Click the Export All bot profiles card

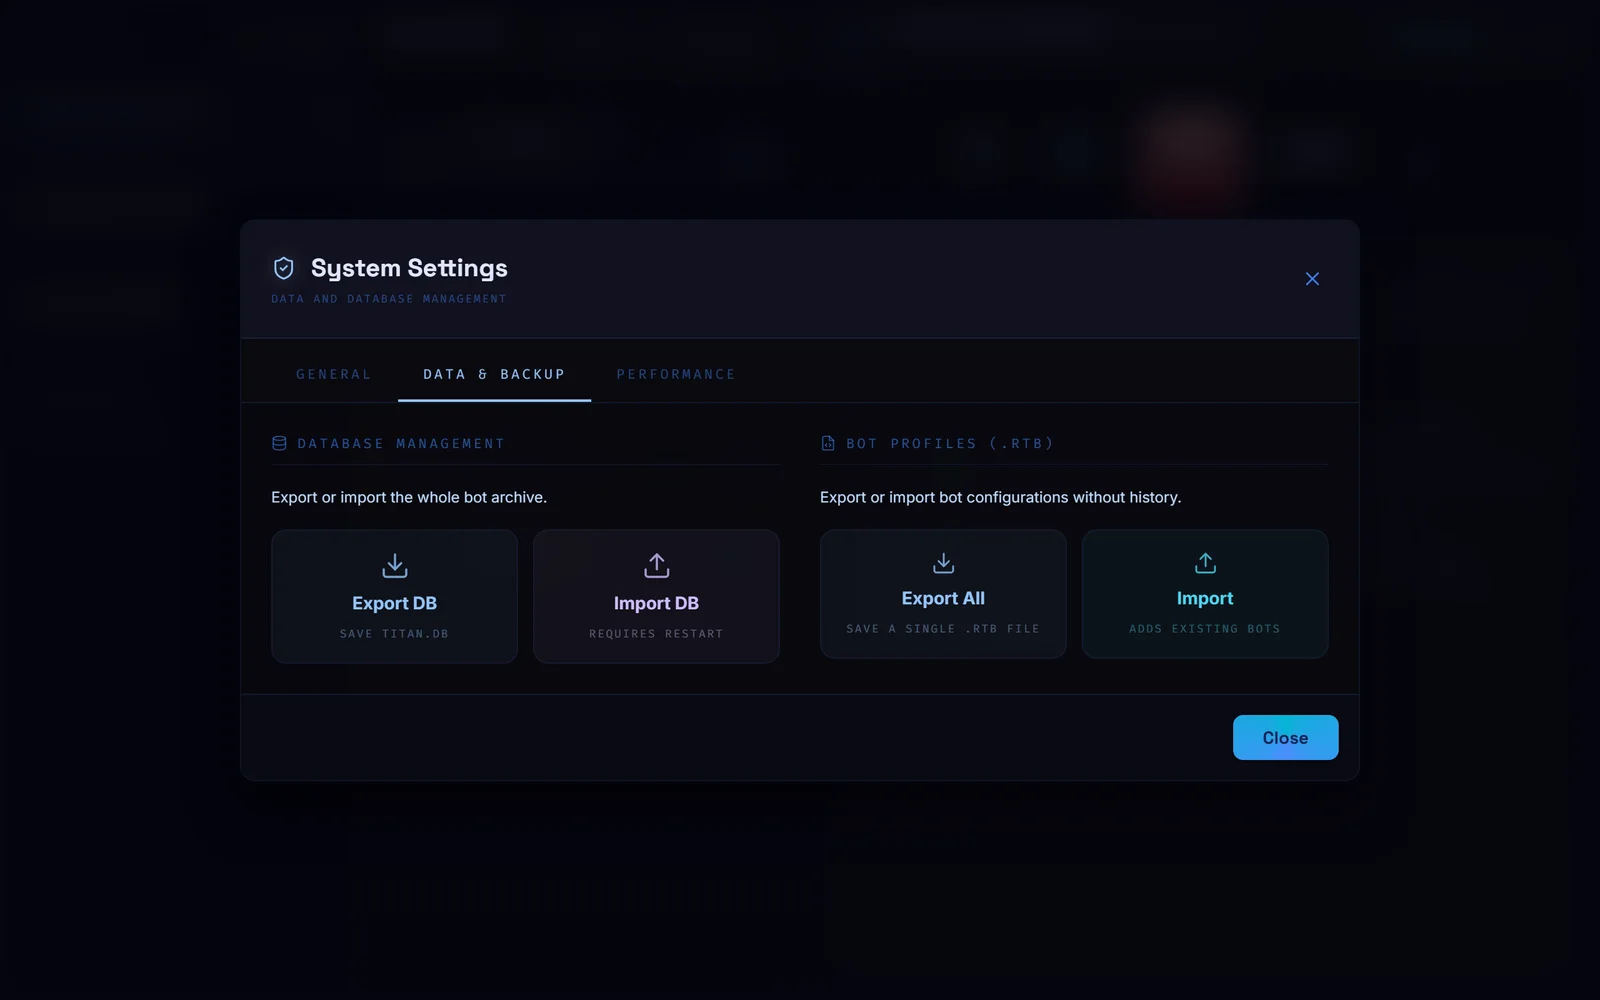(943, 594)
